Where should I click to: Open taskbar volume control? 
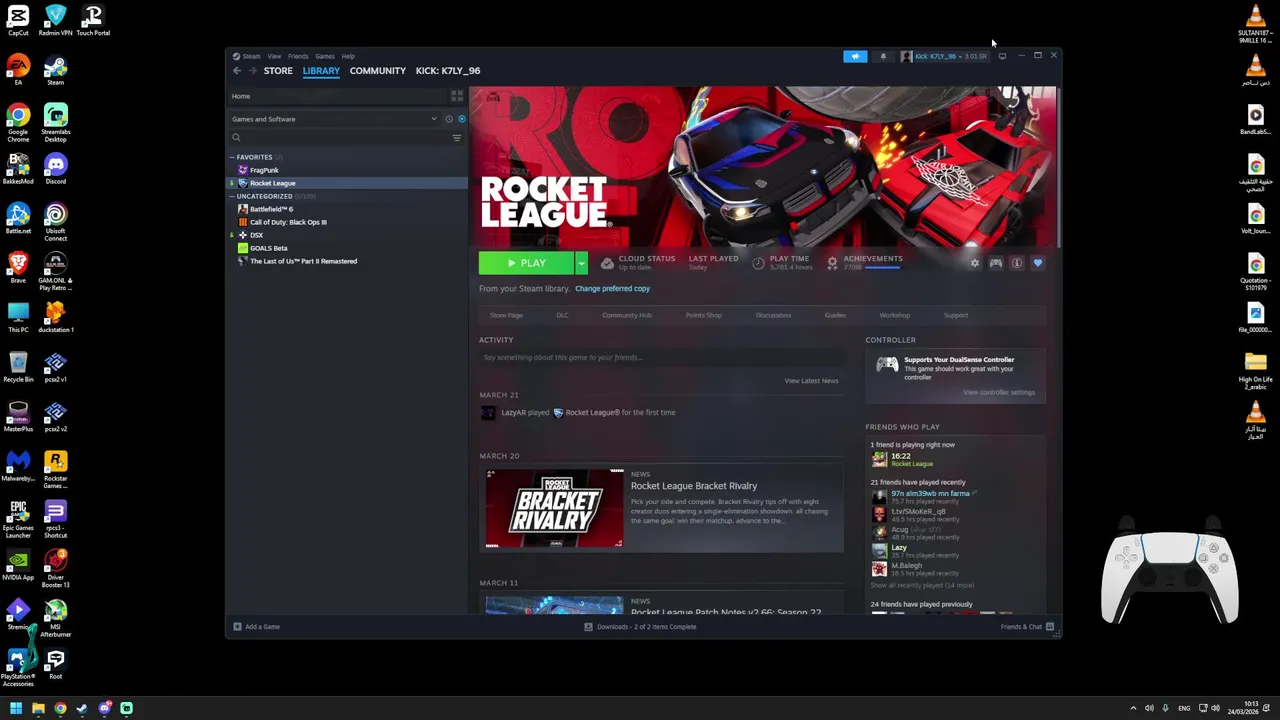coord(1215,708)
